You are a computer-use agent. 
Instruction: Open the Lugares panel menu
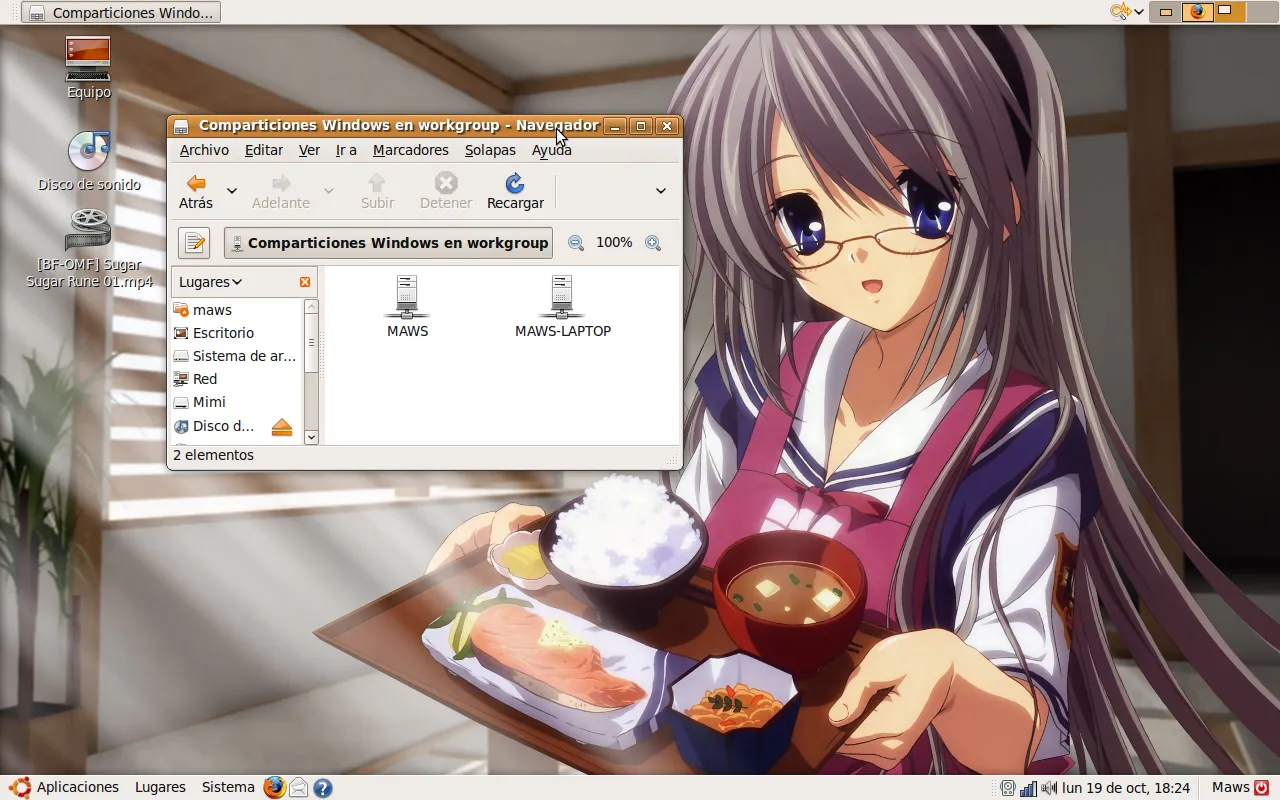coord(160,788)
